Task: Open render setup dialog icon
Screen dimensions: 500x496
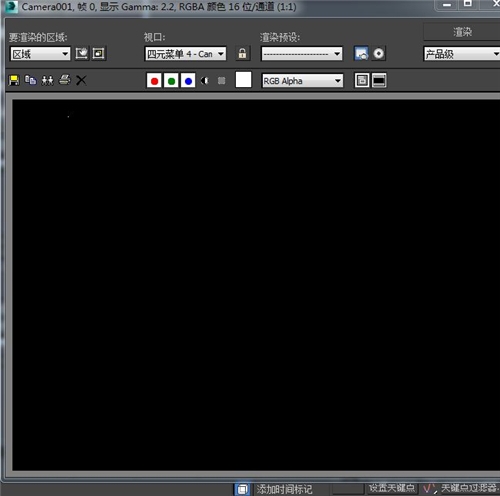Action: coord(361,54)
